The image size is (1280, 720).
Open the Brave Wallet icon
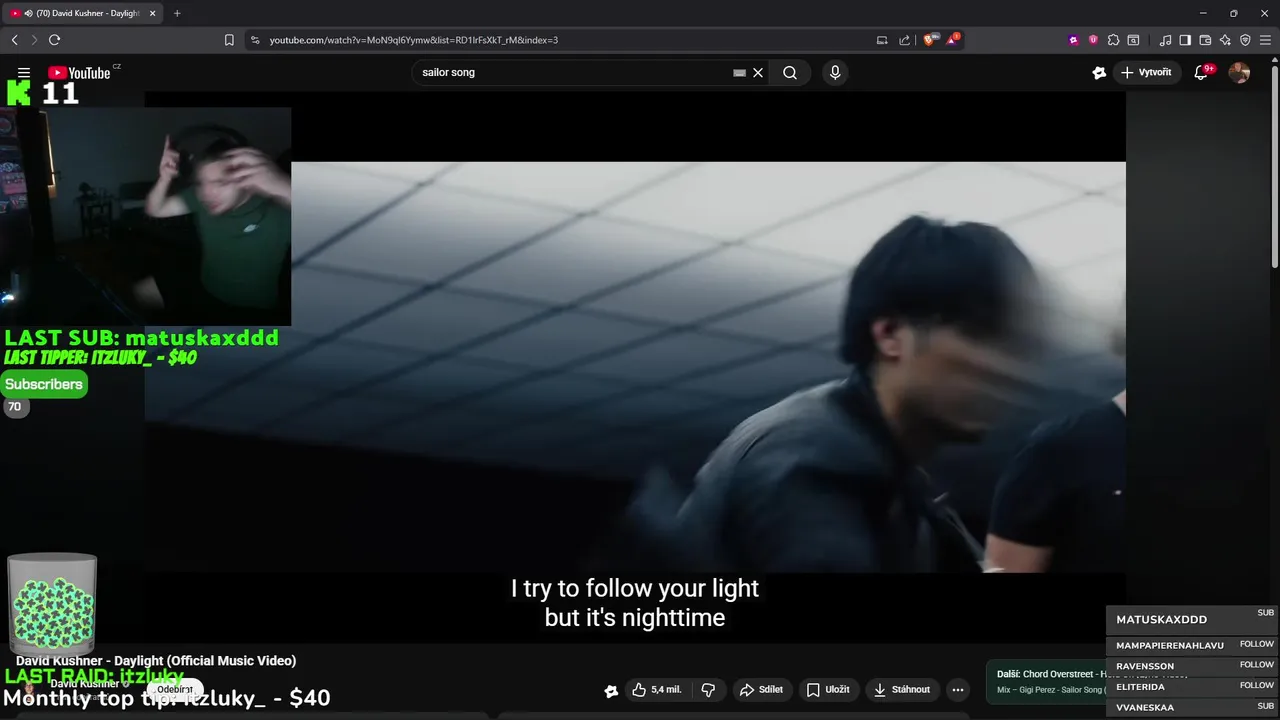(1205, 40)
